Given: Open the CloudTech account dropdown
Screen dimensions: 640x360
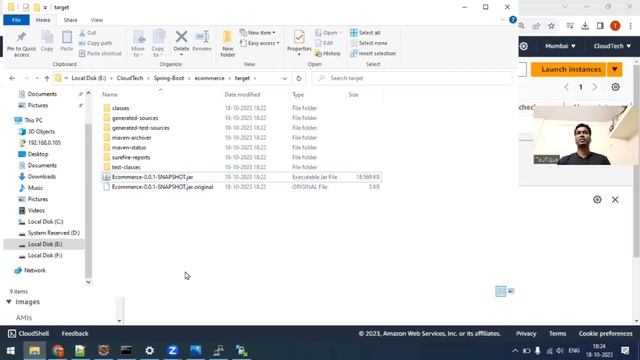Looking at the screenshot, I should click(x=612, y=46).
